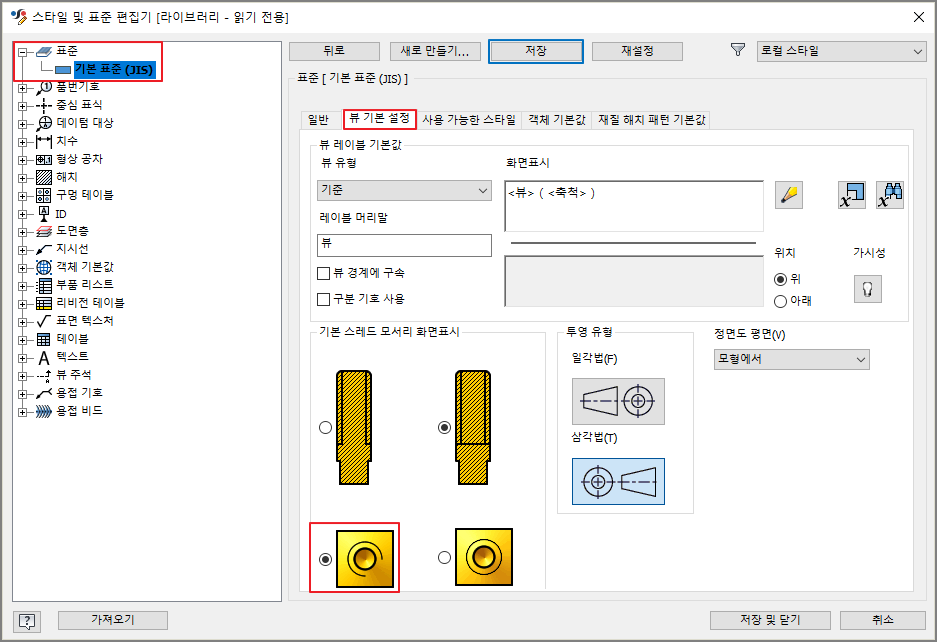This screenshot has height=642, width=937.
Task: Click the pencil edit icon next to 화면표시
Action: tap(790, 194)
